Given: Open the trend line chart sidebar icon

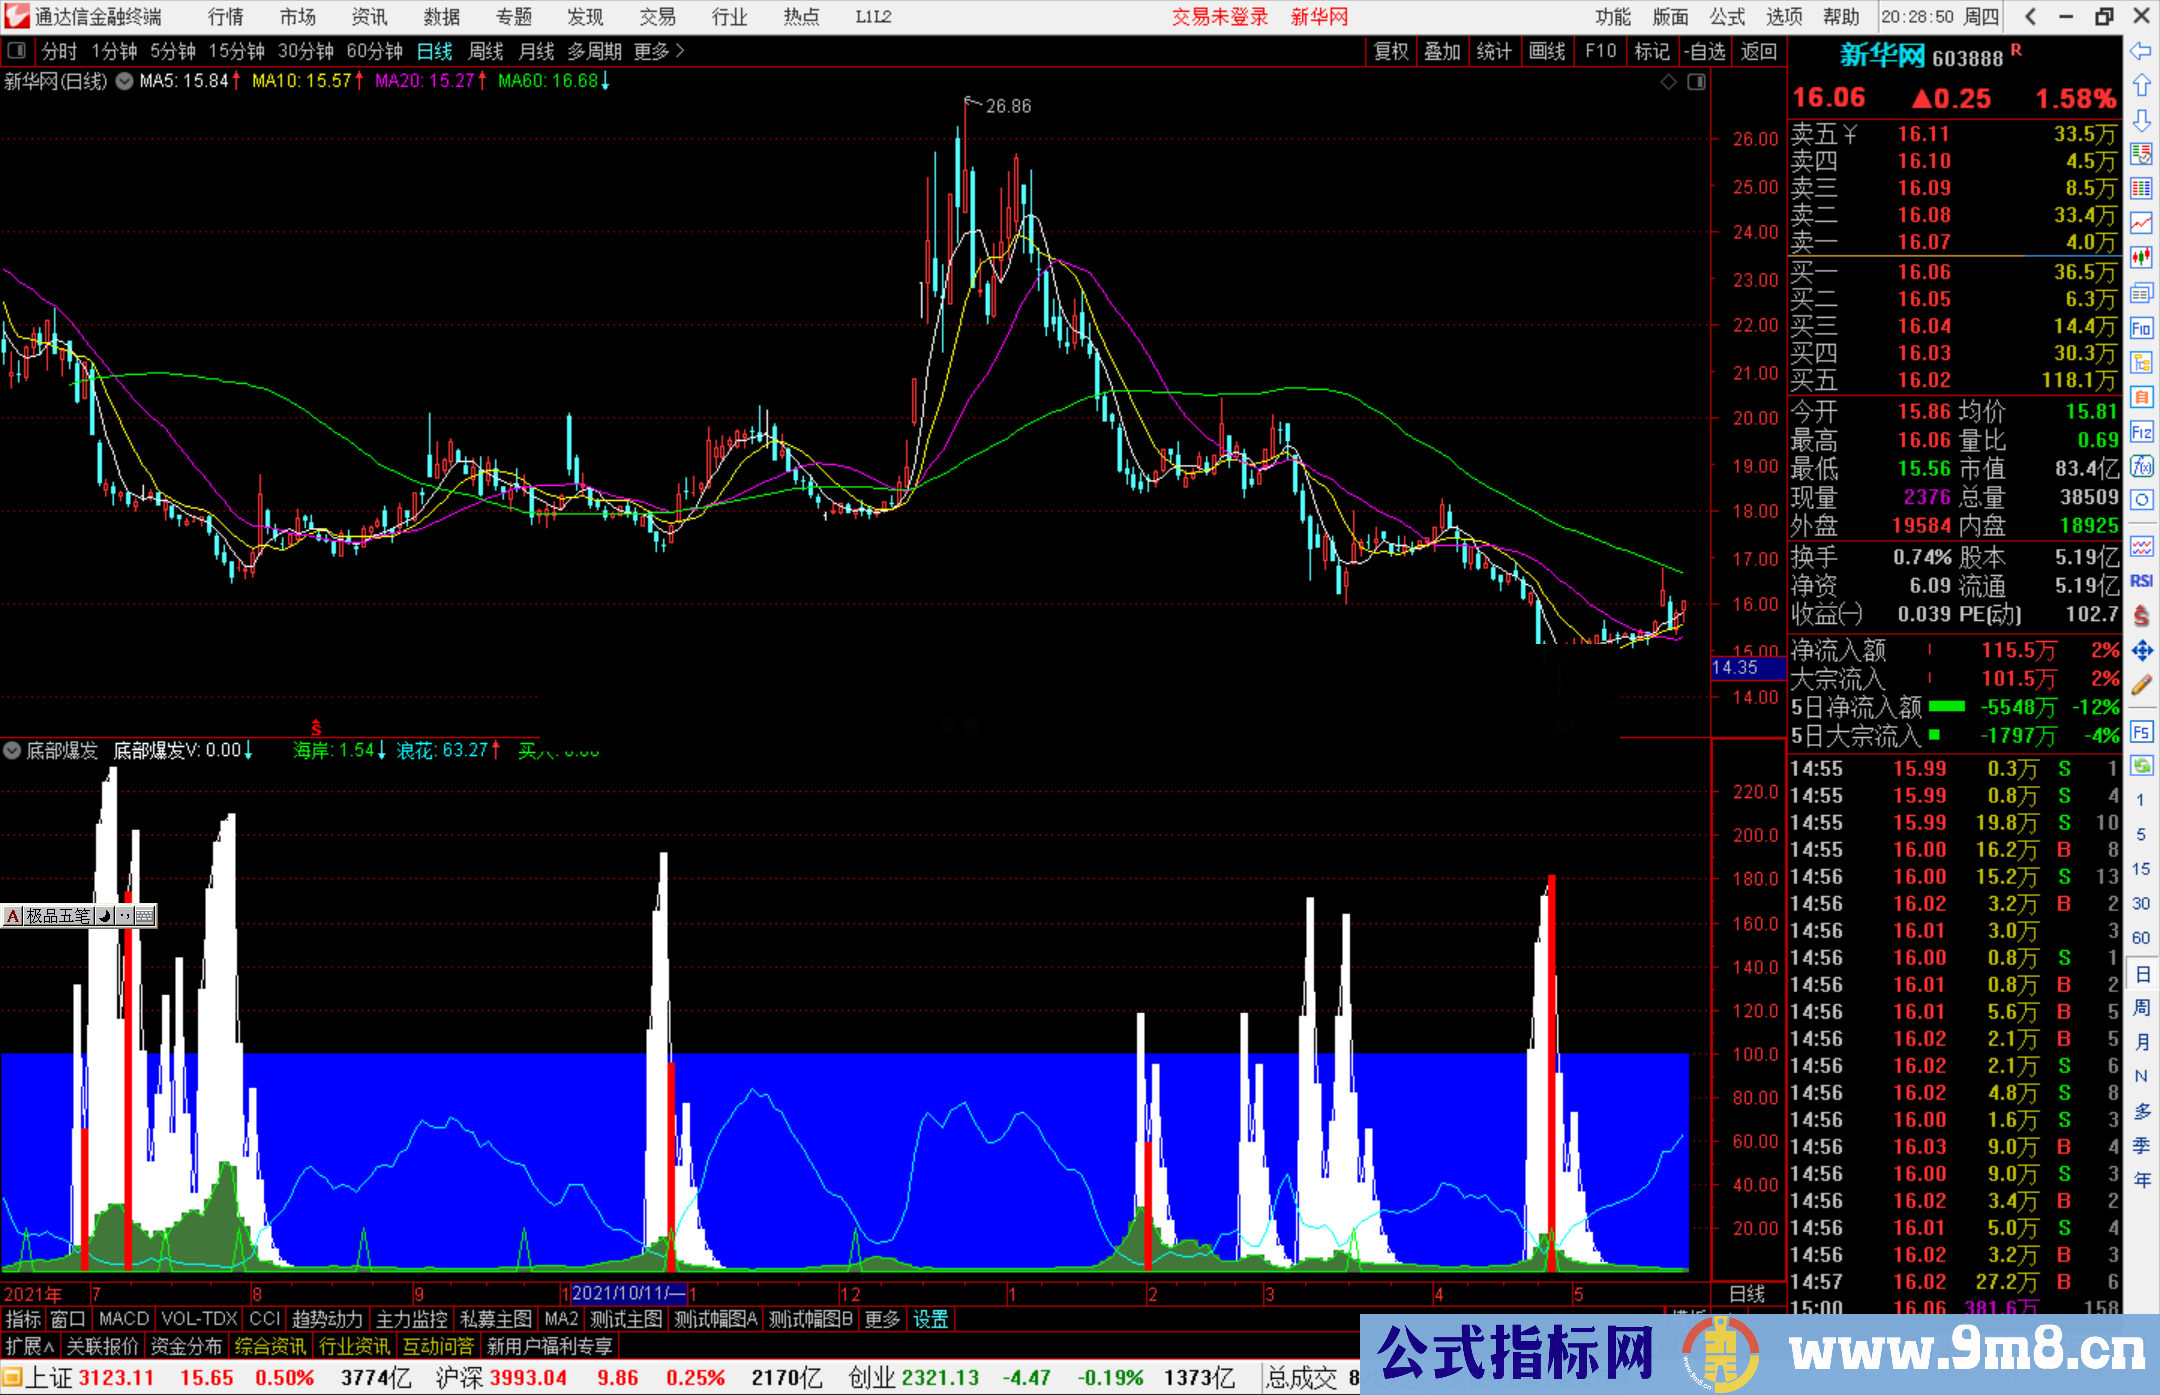Looking at the screenshot, I should (x=2141, y=223).
